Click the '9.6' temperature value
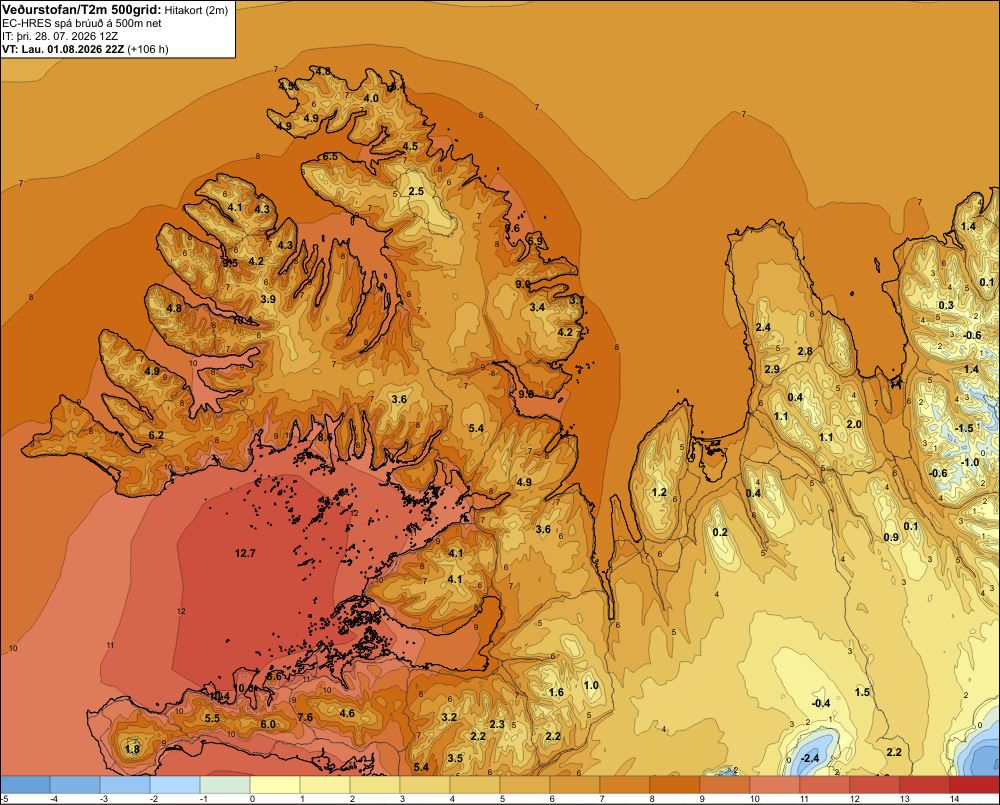The image size is (1000, 805). (512, 228)
